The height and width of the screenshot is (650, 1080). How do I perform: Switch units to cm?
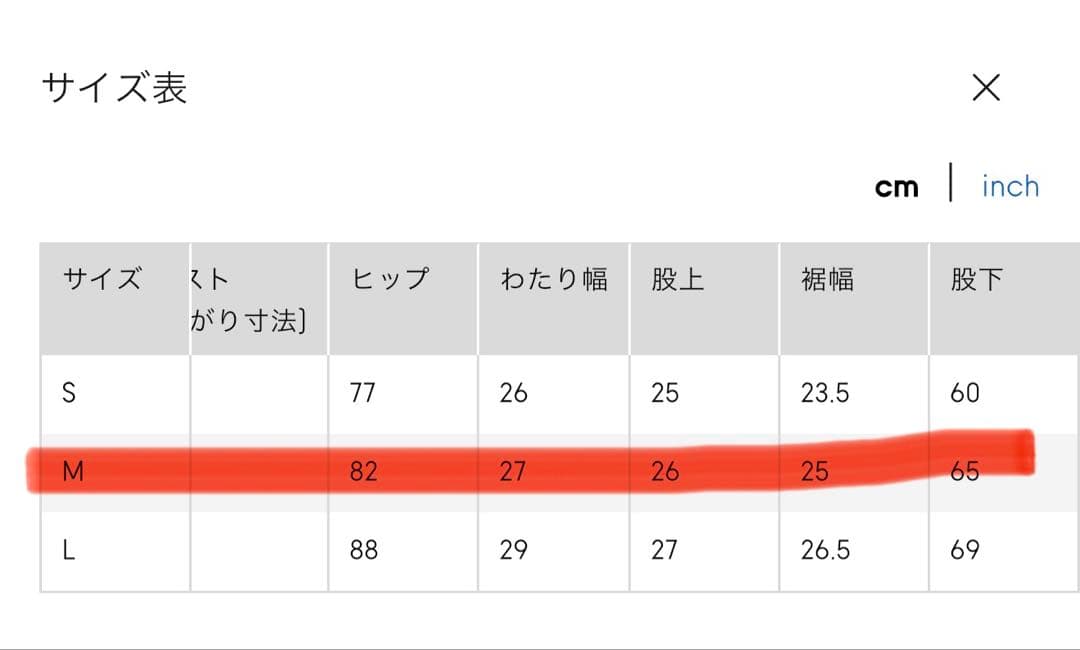[x=896, y=187]
